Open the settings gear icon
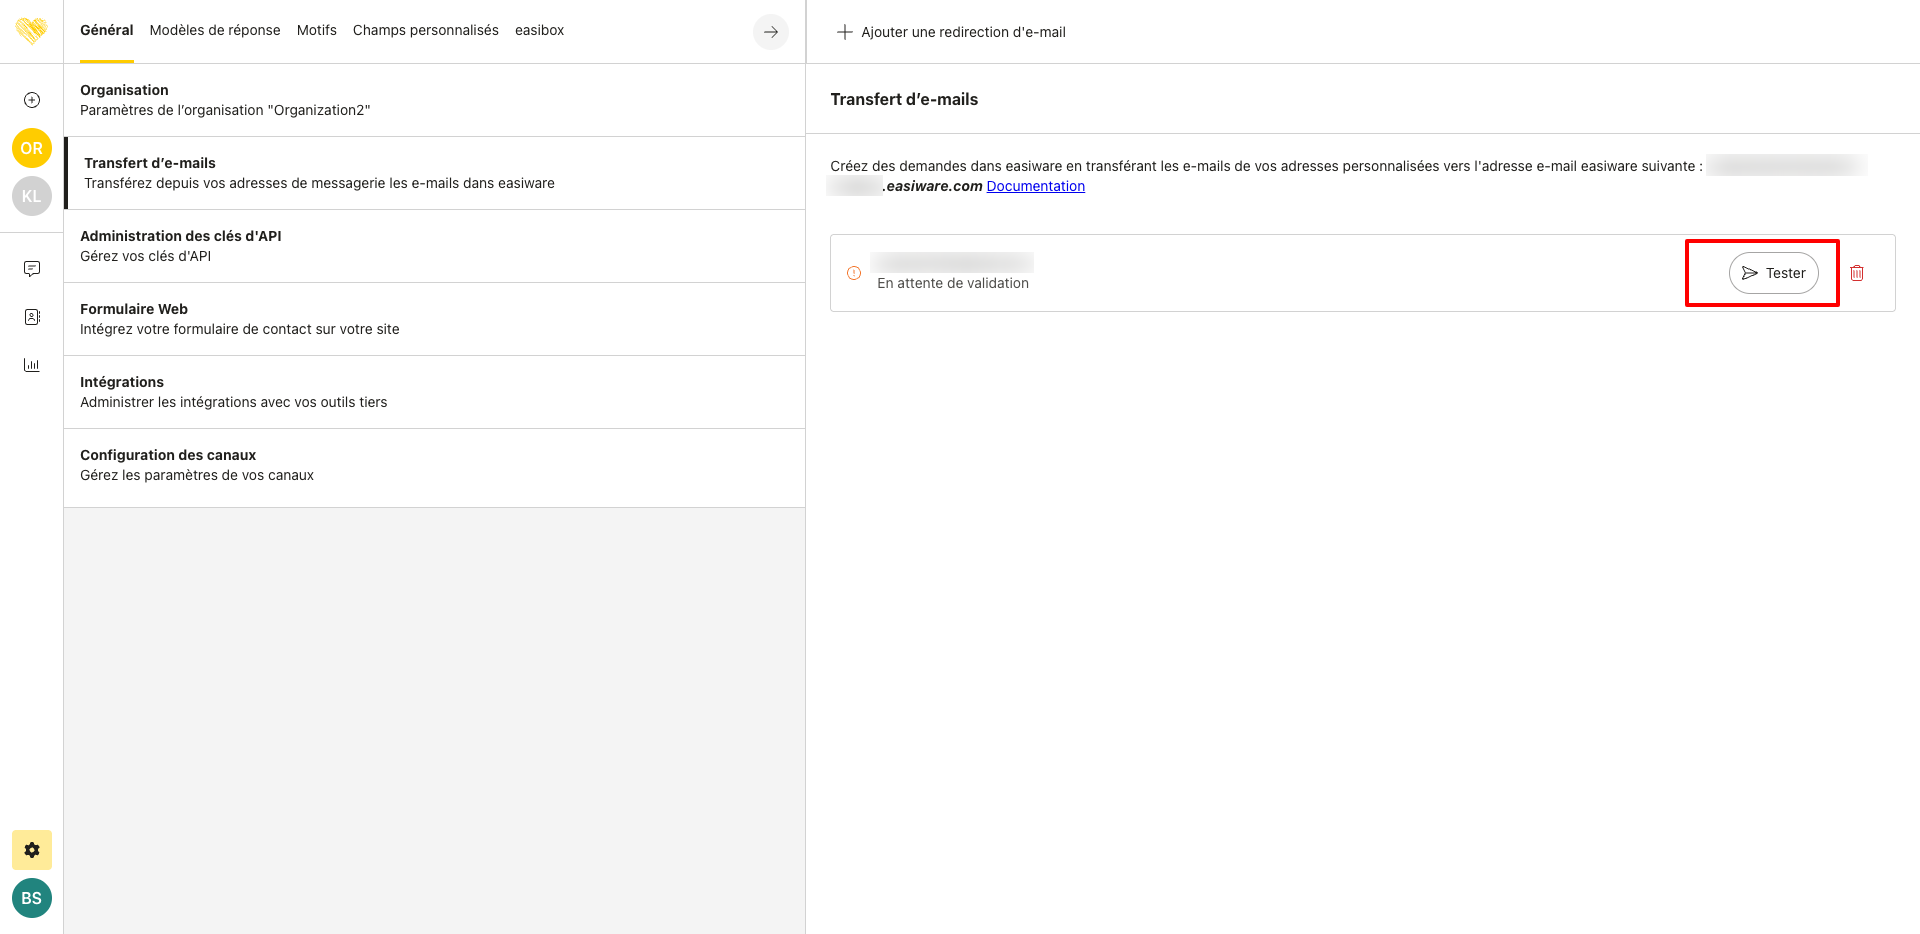Viewport: 1920px width, 934px height. [32, 850]
